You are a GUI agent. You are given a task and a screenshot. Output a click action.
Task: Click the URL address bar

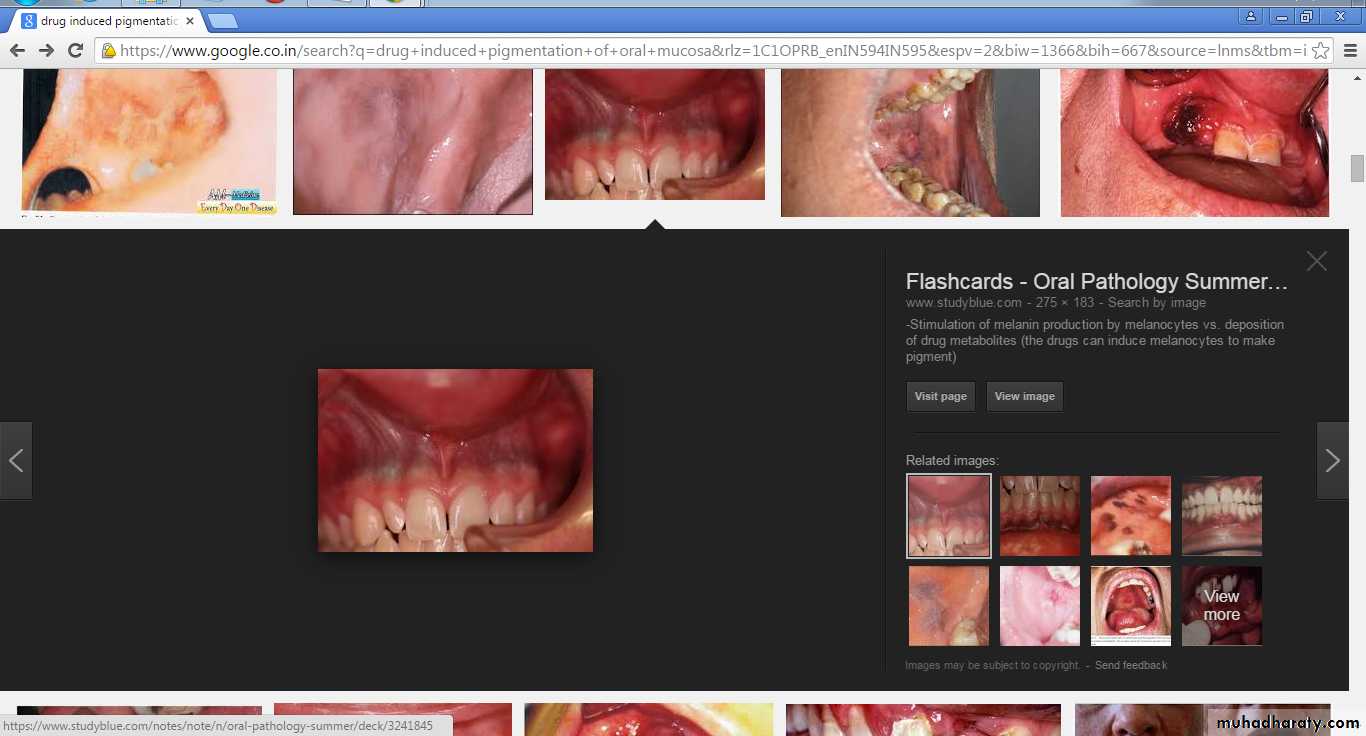[700, 50]
